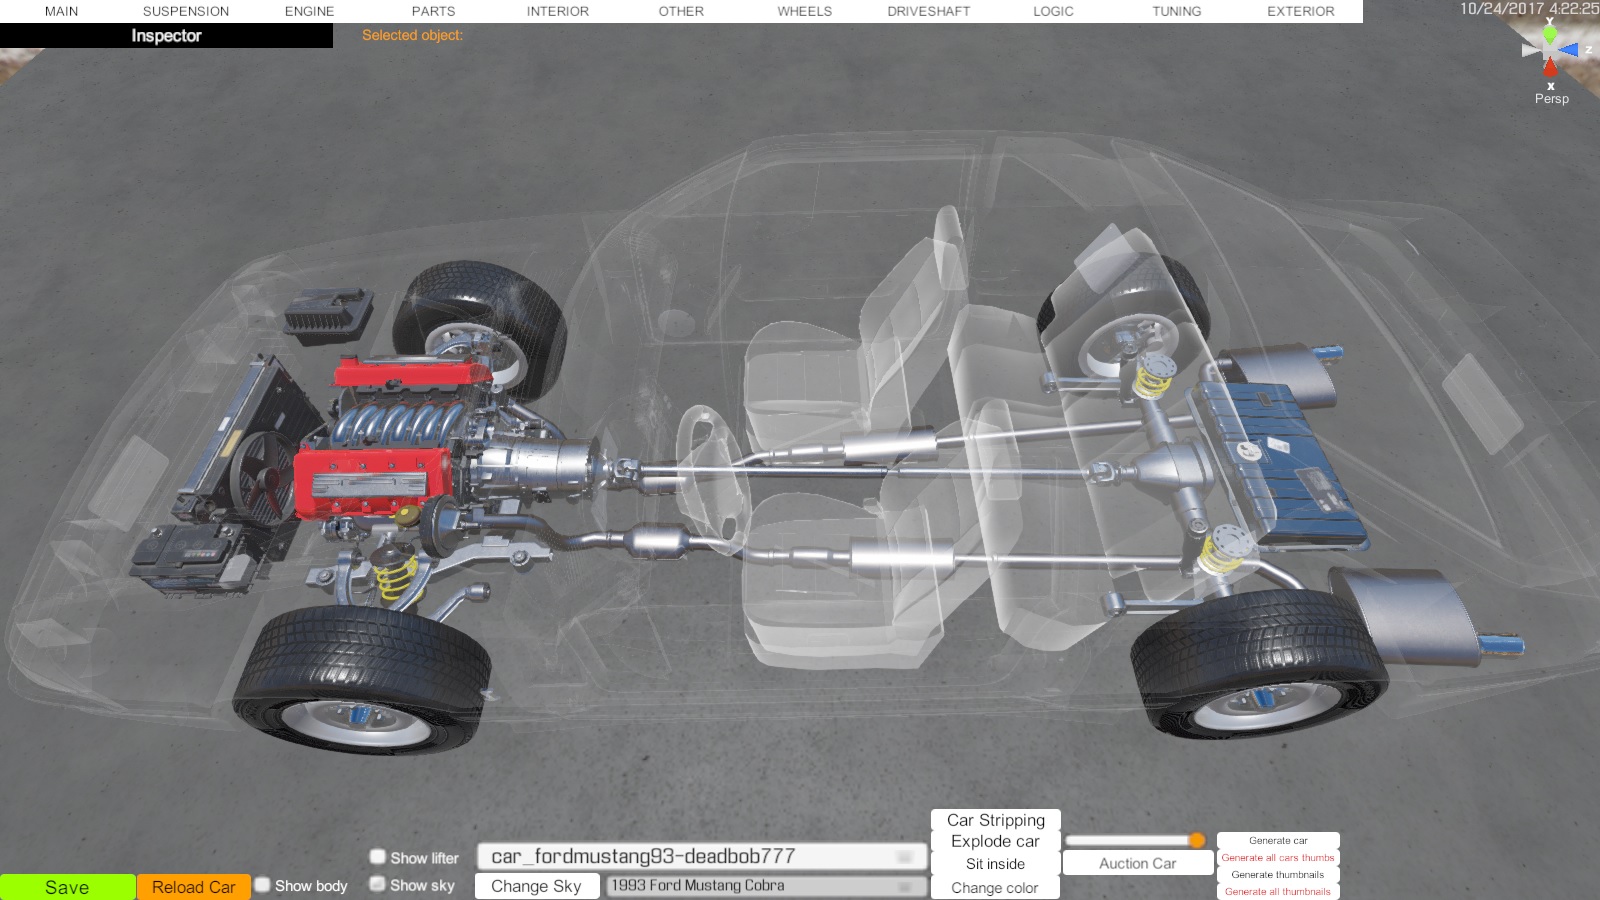Toggle the Persp projection label

pyautogui.click(x=1551, y=99)
